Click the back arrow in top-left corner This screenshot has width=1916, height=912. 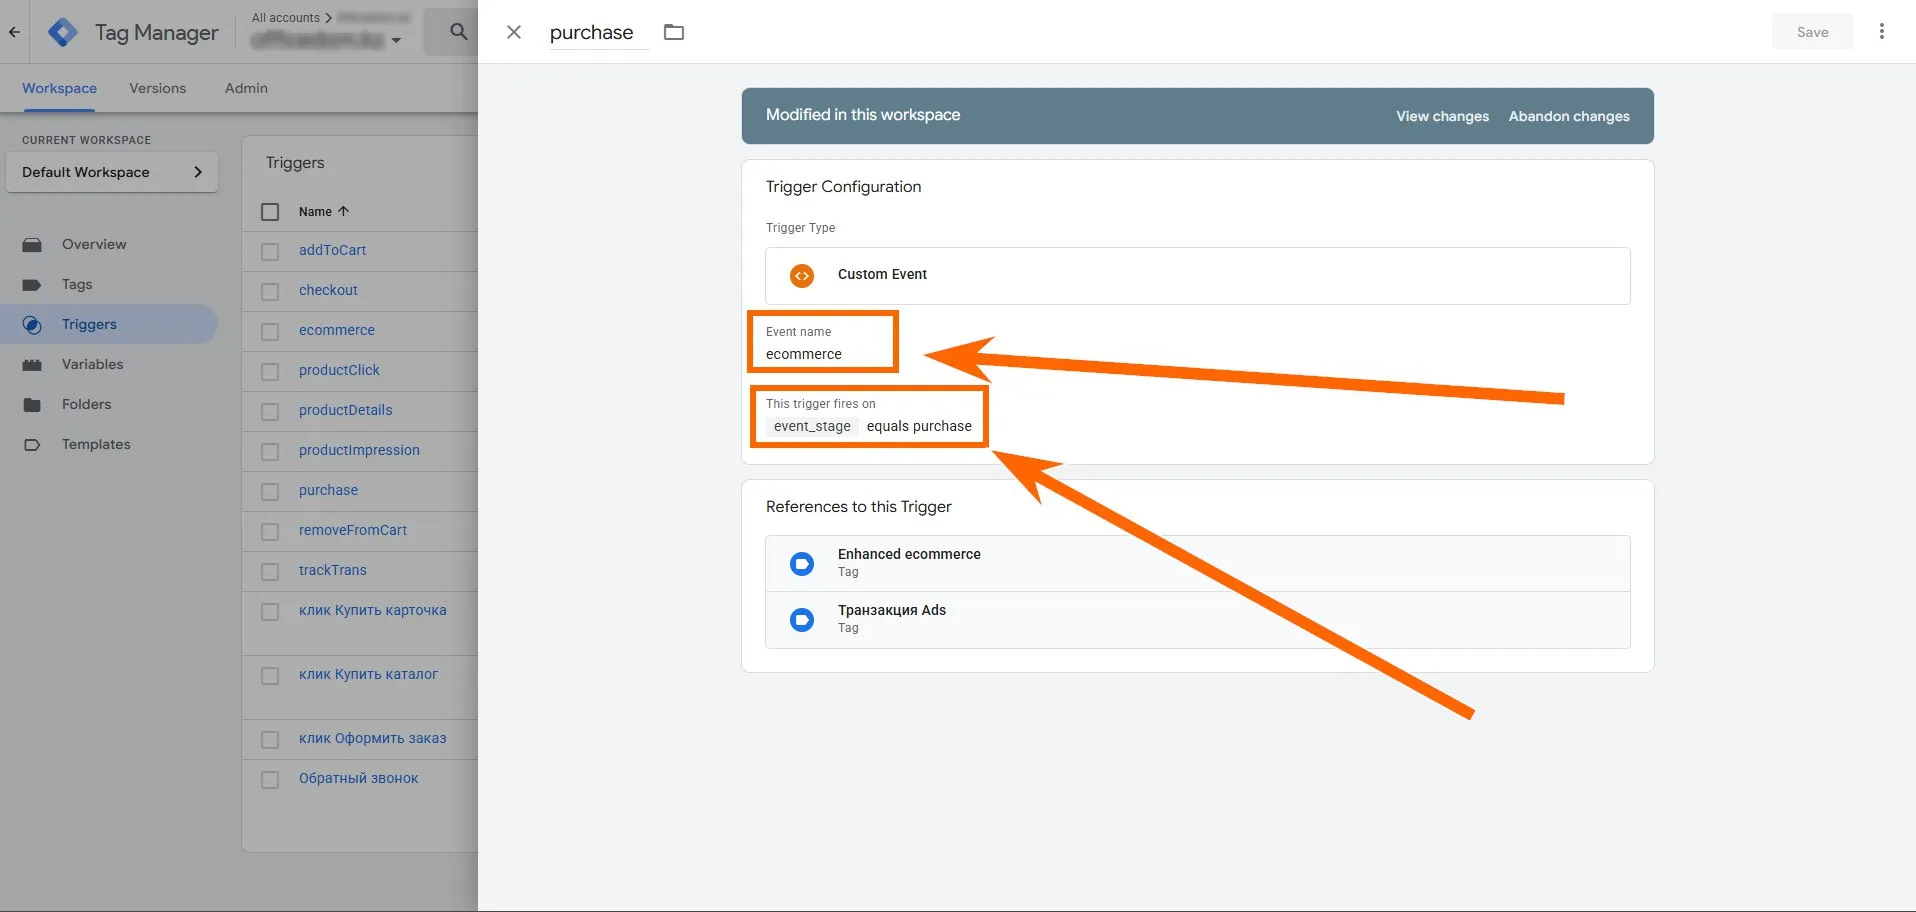click(14, 32)
